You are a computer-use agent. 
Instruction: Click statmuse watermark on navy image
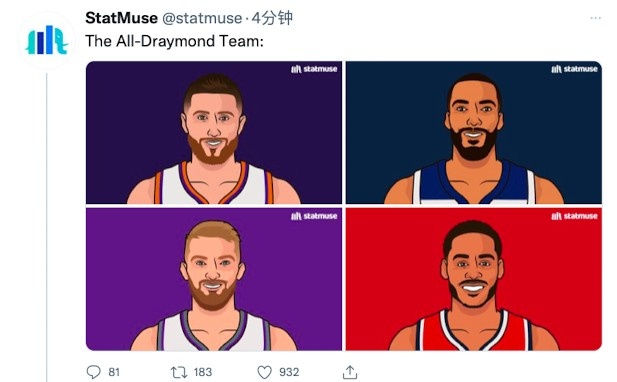click(x=574, y=69)
